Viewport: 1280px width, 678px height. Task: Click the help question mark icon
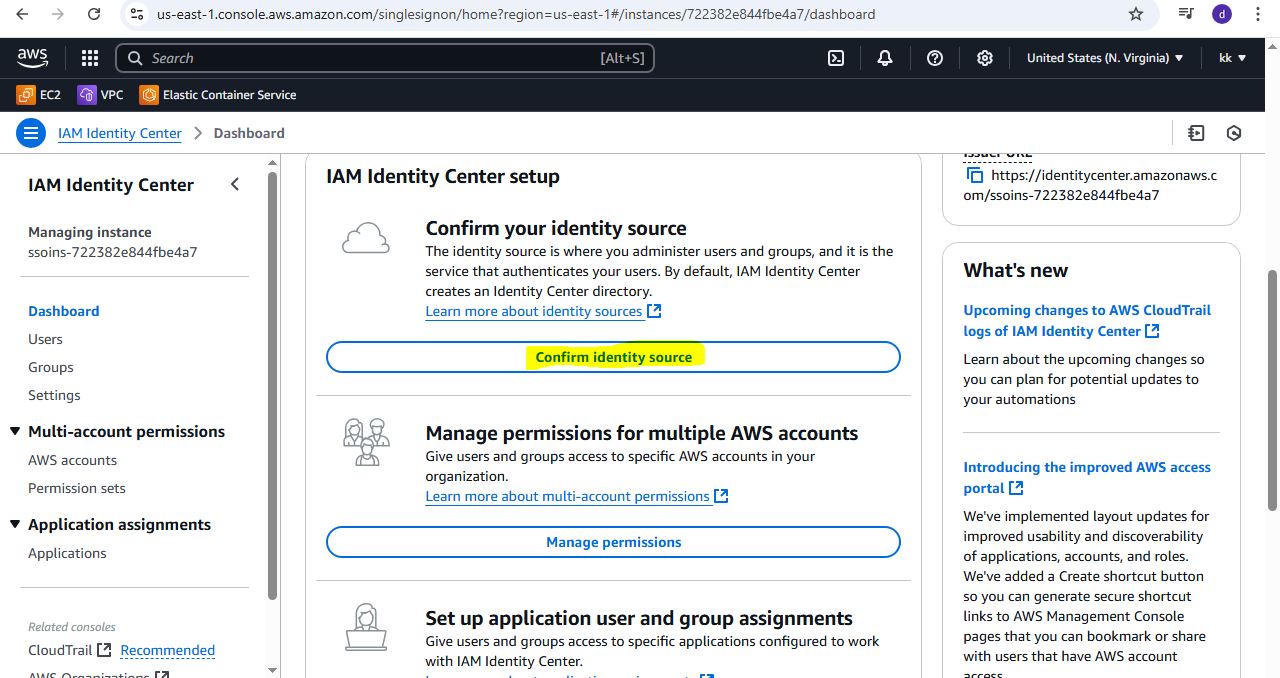coord(935,58)
